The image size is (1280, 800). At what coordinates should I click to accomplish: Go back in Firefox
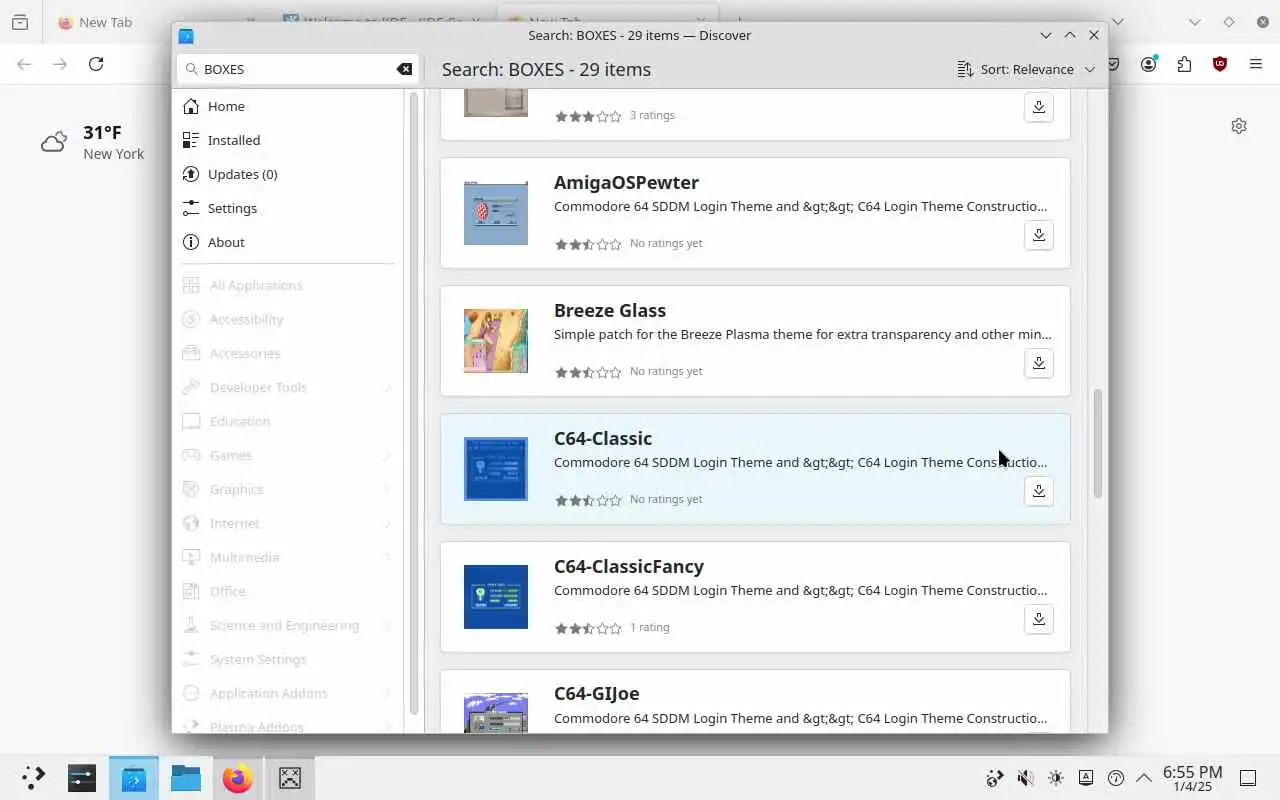(24, 64)
